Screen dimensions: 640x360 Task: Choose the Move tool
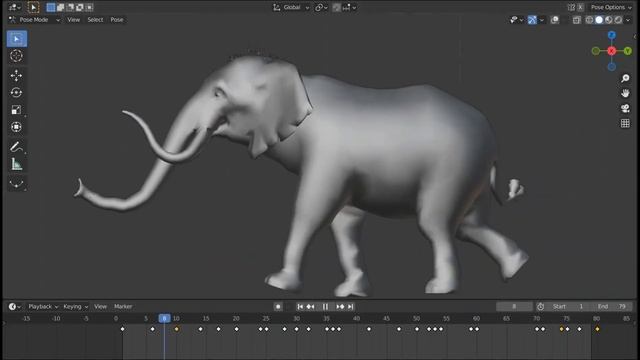[17, 76]
